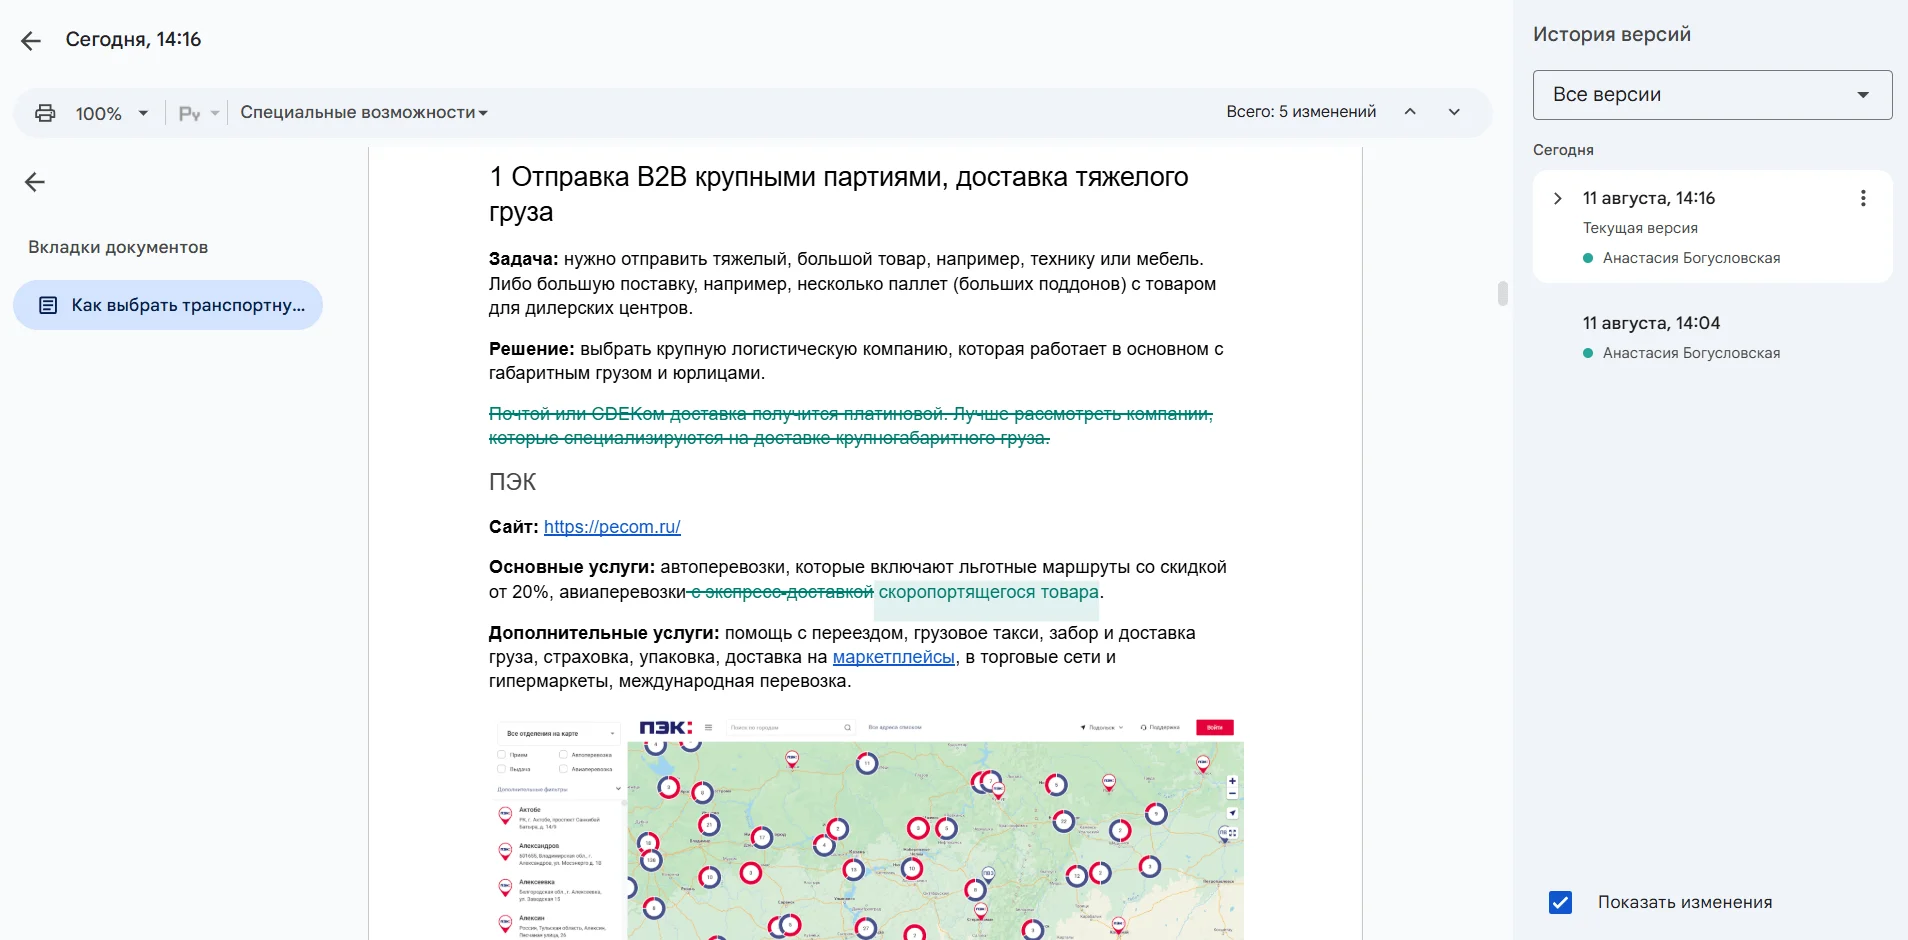Jump to the previous change with up chevron
The height and width of the screenshot is (940, 1908).
(x=1410, y=112)
